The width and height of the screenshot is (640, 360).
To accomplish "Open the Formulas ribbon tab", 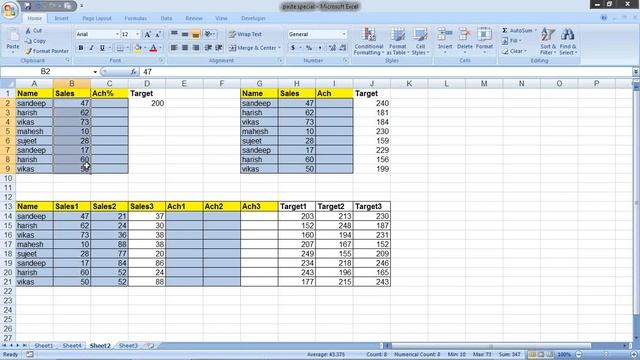I will (136, 18).
